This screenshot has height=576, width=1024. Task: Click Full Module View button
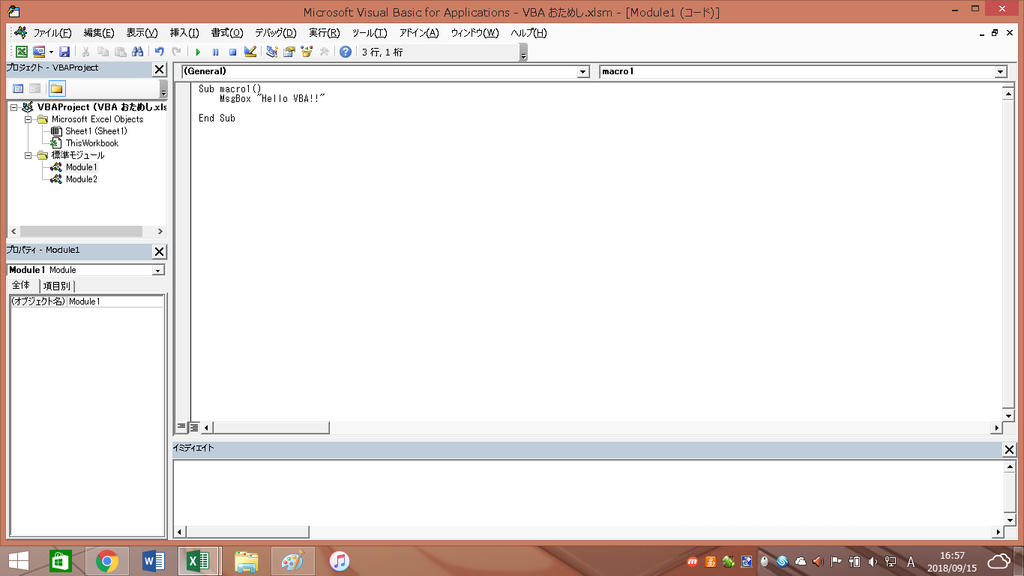pos(194,427)
